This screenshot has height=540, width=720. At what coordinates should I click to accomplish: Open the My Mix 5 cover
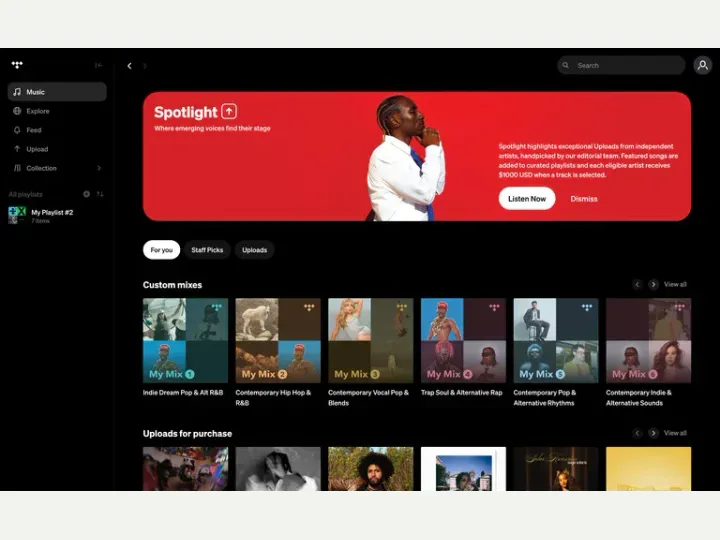tap(556, 341)
